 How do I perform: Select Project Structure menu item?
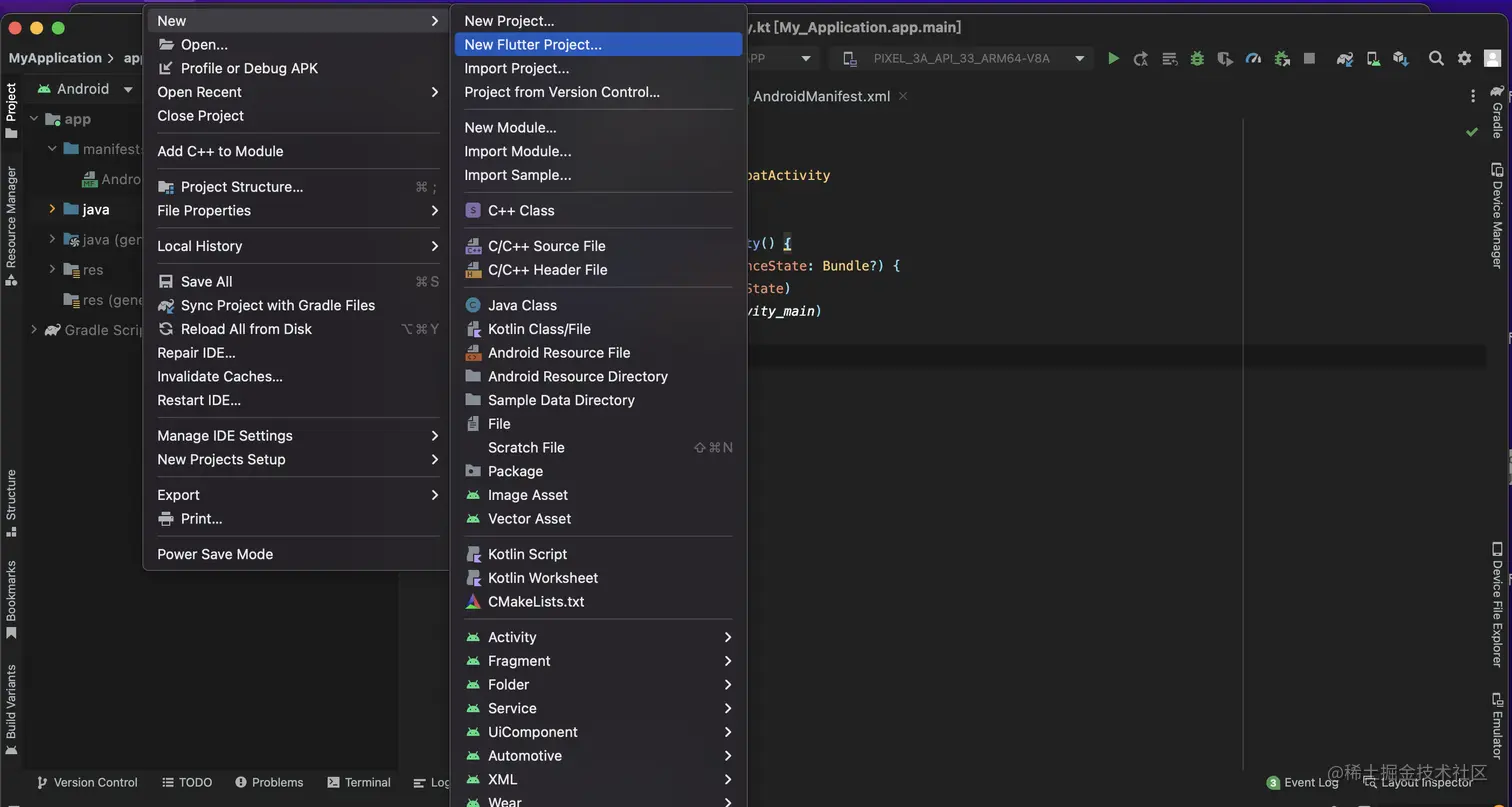click(x=298, y=187)
